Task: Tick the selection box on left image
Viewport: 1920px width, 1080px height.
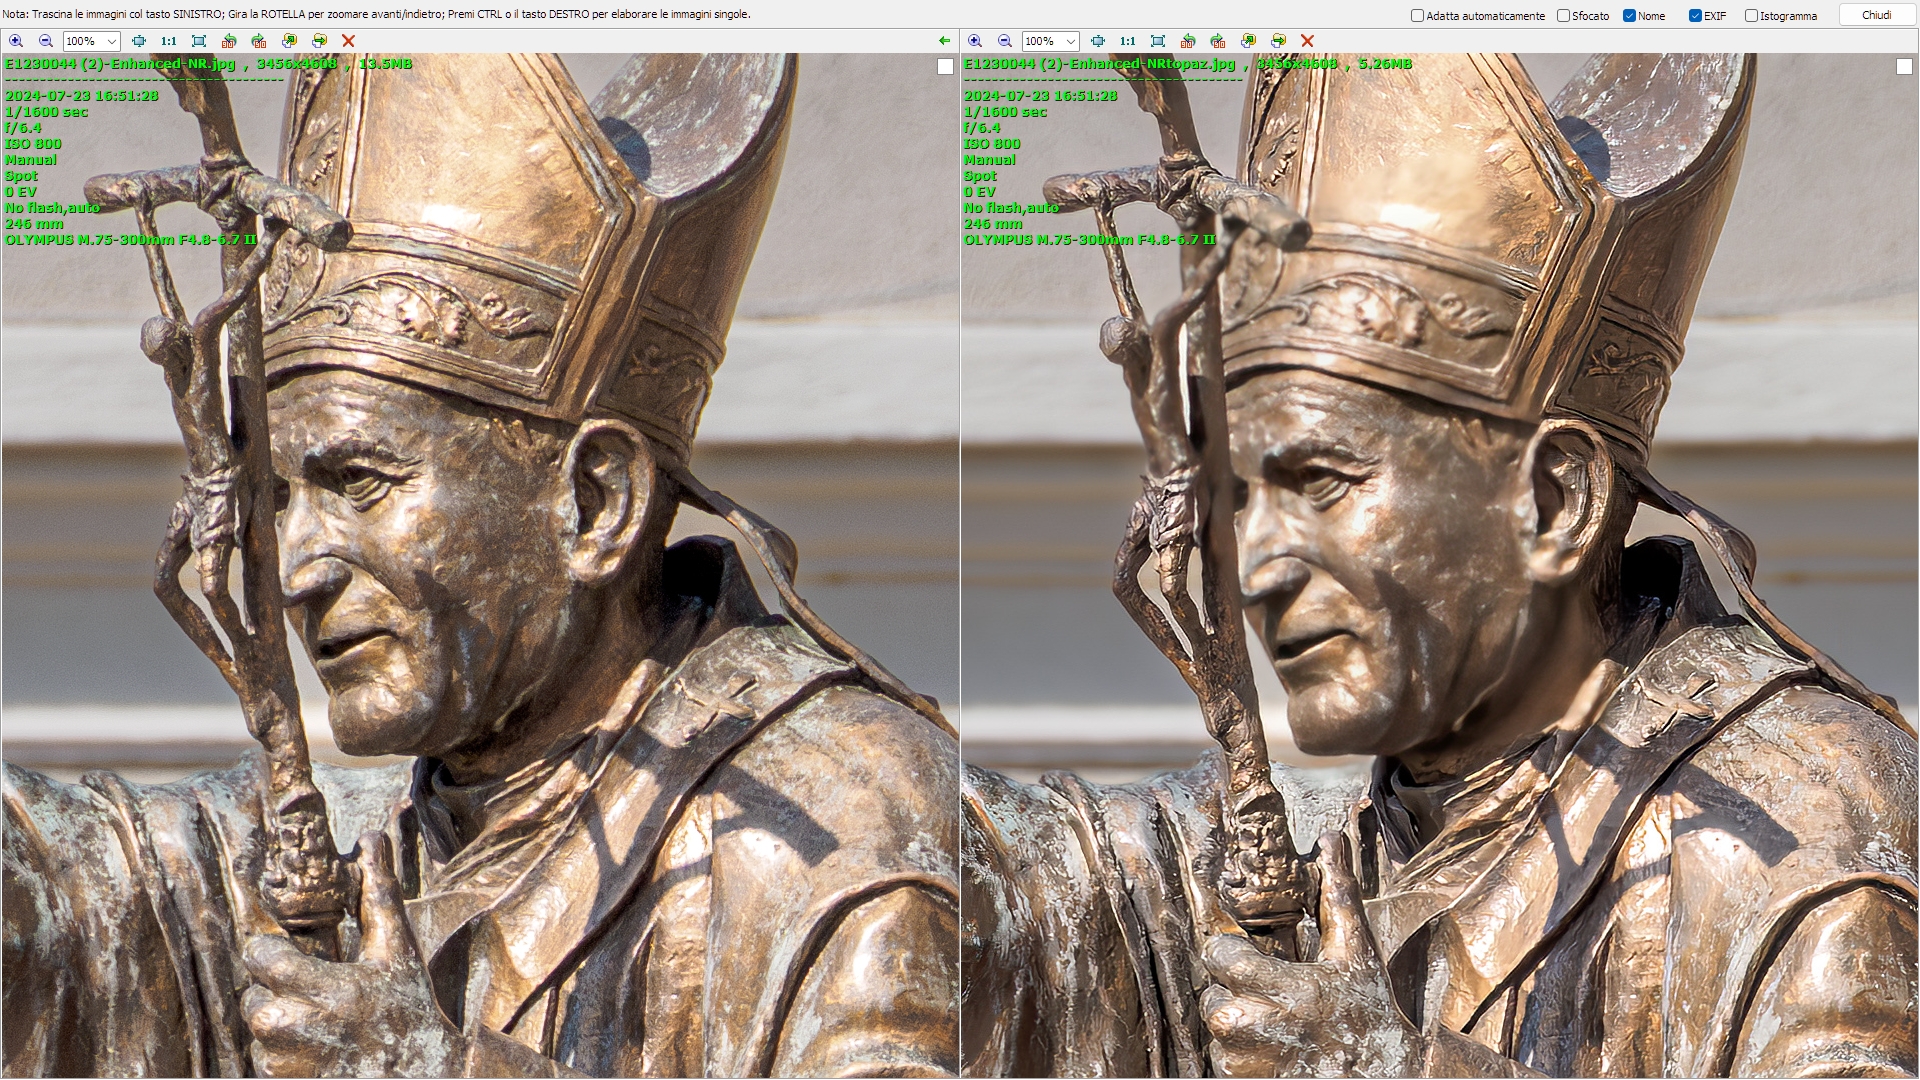Action: pyautogui.click(x=945, y=66)
